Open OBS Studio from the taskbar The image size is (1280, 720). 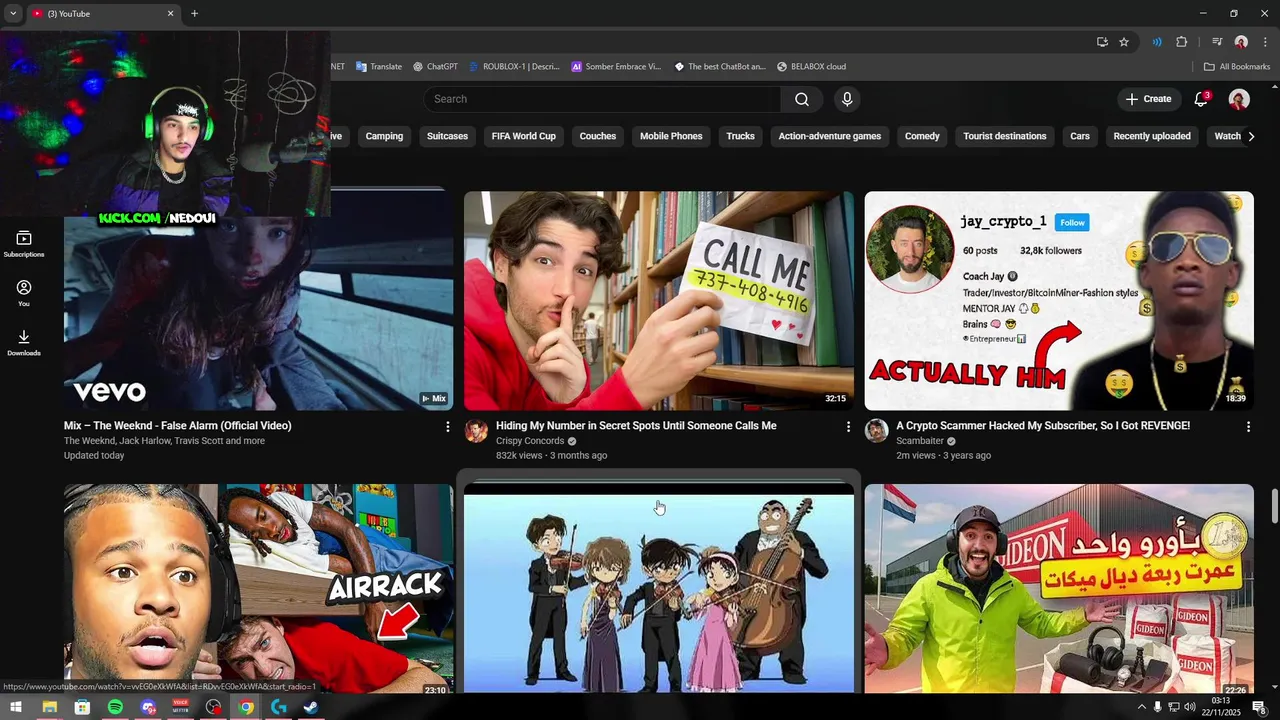[213, 707]
